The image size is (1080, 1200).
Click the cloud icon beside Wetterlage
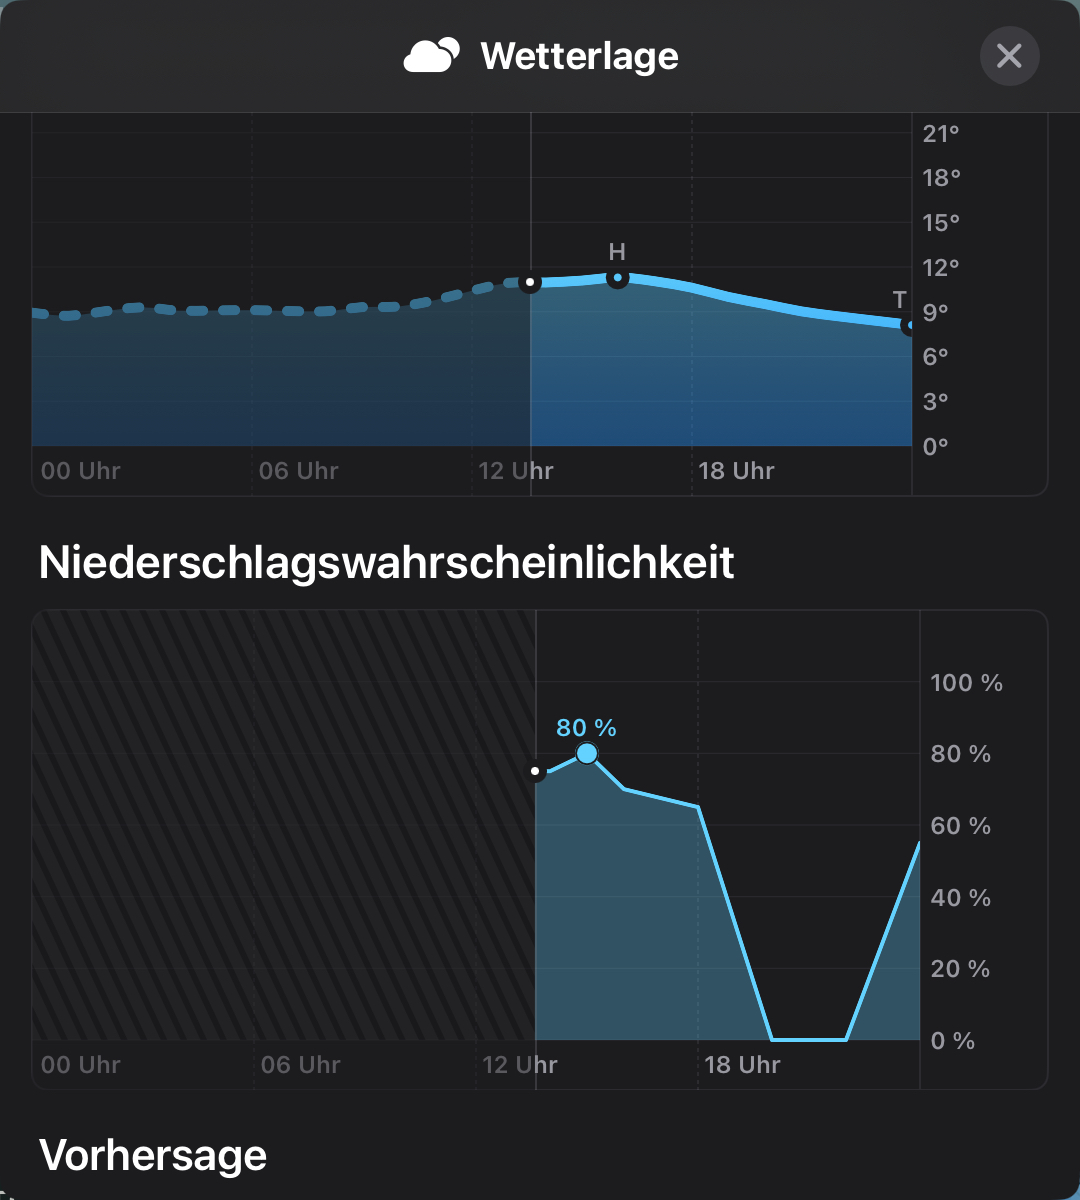432,56
